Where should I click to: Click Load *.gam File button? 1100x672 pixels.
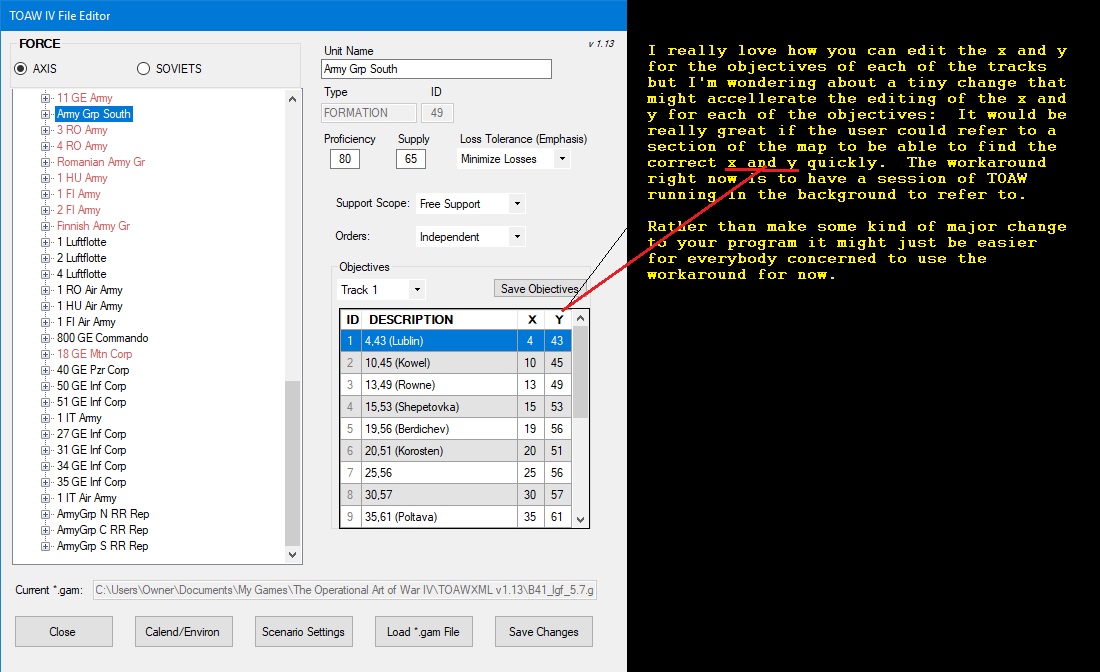423,631
